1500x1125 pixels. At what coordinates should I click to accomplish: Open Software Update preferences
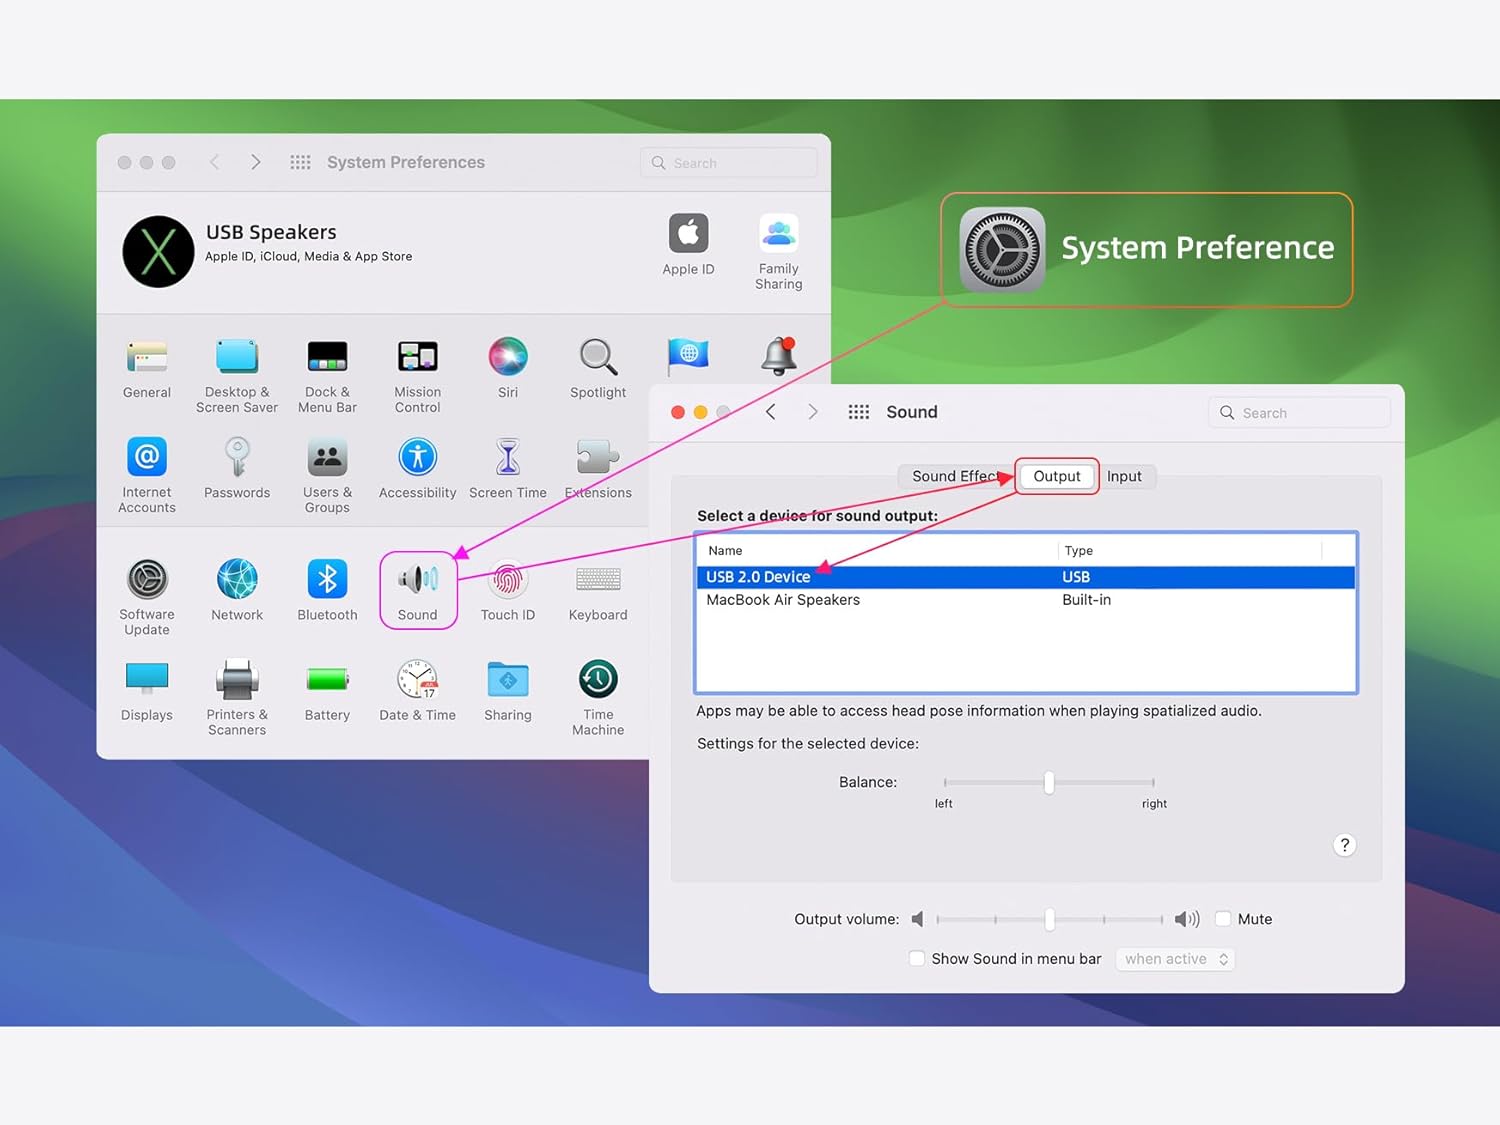(x=147, y=597)
